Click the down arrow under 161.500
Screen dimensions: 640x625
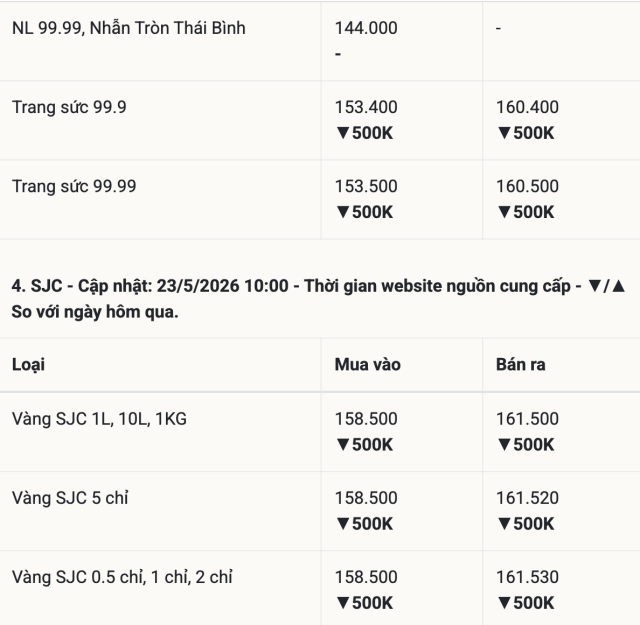(x=504, y=445)
